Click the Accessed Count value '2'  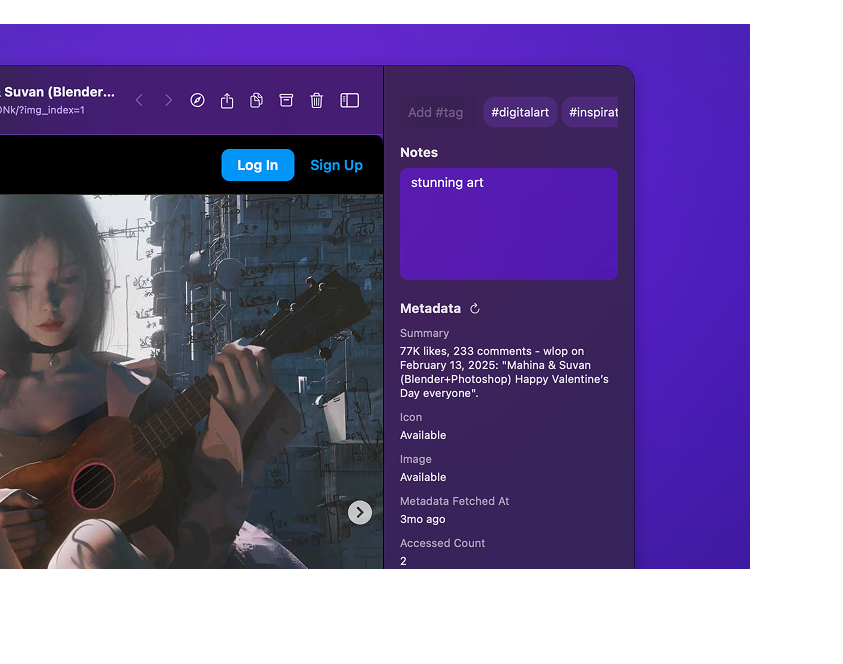[403, 561]
